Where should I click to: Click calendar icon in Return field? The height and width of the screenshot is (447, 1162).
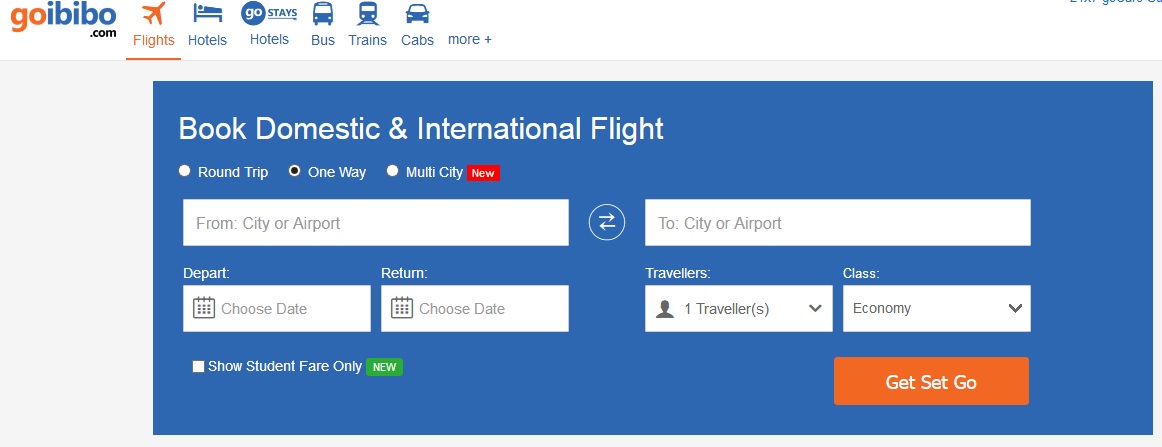click(x=402, y=308)
